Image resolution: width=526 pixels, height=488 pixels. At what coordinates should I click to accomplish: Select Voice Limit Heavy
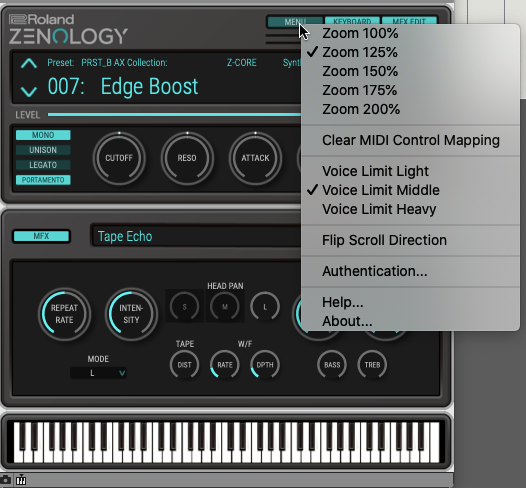click(x=411, y=209)
